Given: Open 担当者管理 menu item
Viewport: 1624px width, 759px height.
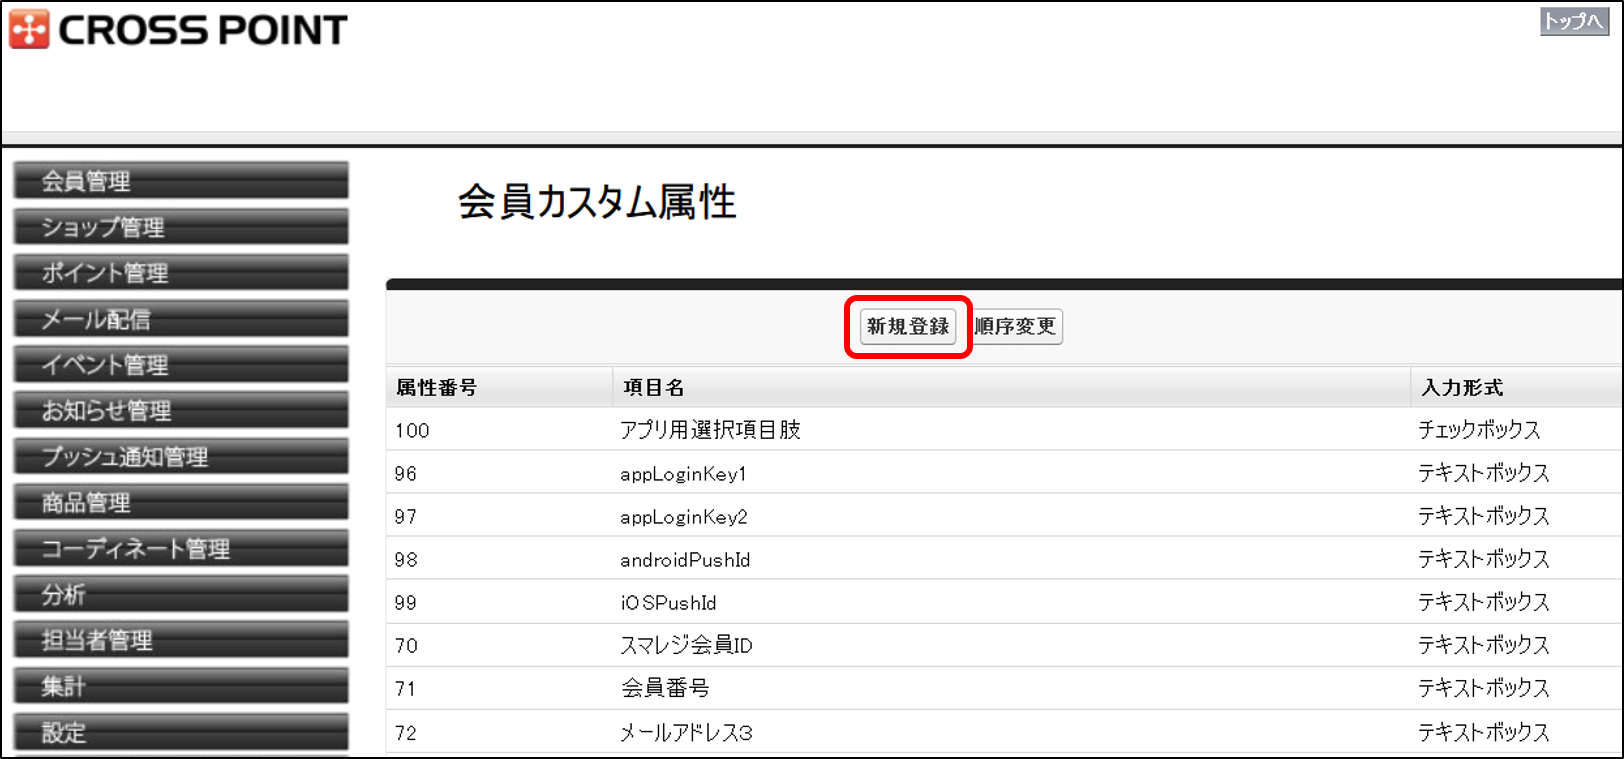Looking at the screenshot, I should (181, 641).
